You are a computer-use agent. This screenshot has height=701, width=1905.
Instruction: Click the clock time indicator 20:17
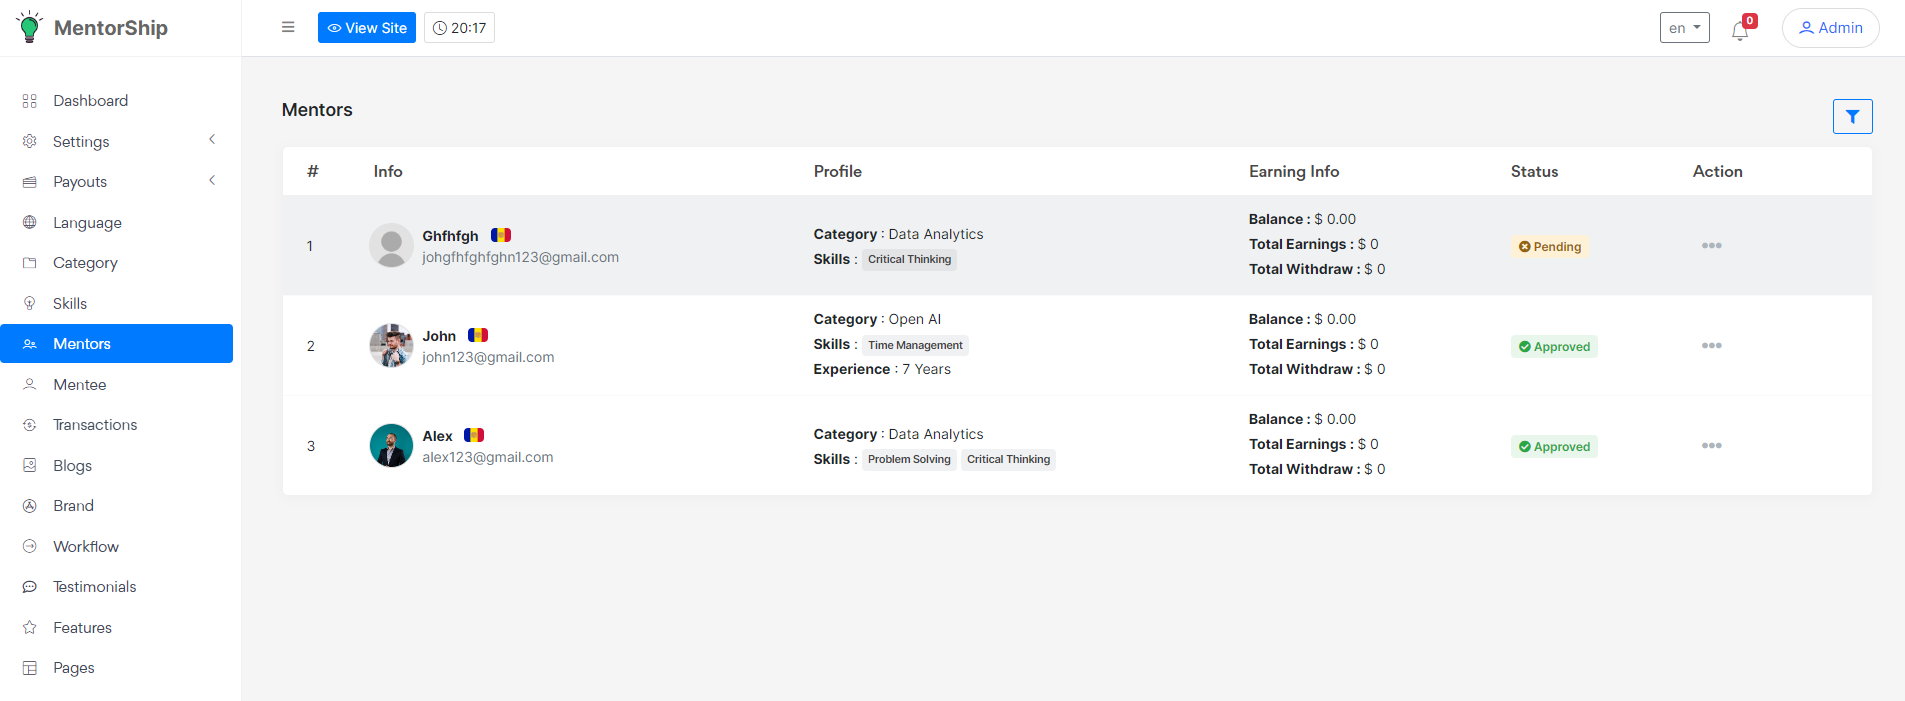(x=459, y=28)
